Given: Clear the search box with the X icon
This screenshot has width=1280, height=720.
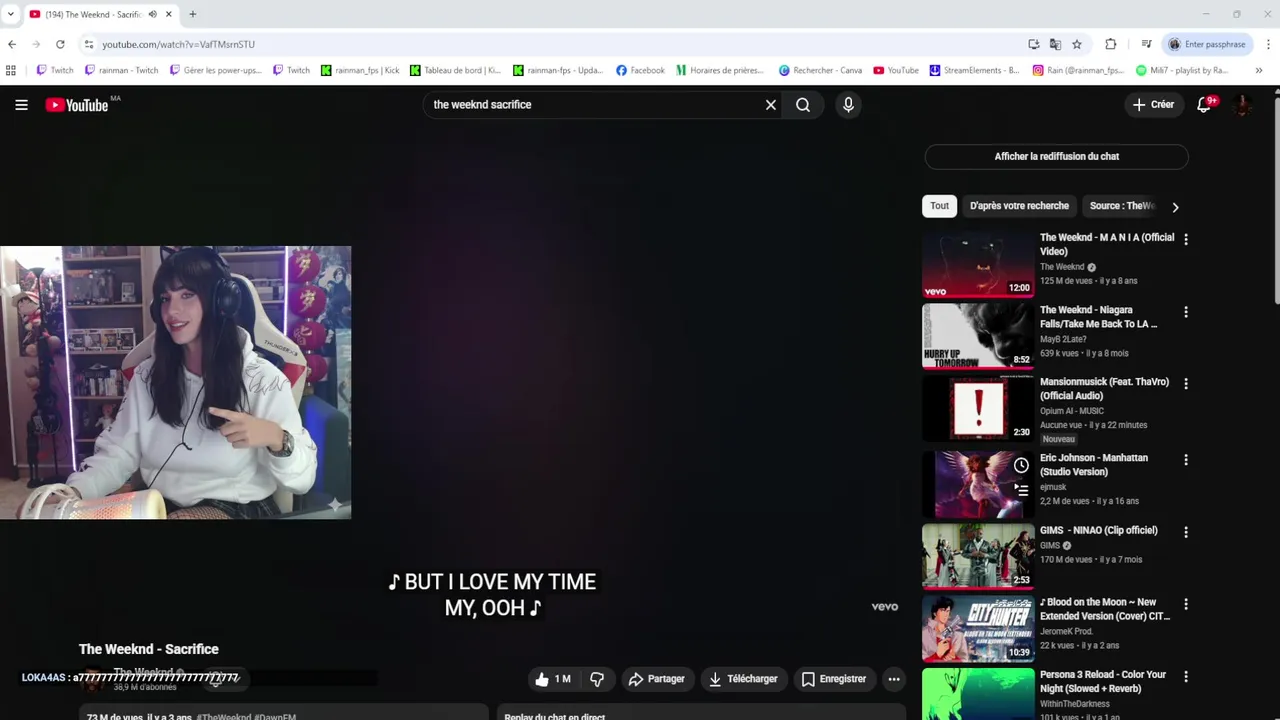Looking at the screenshot, I should click(771, 105).
